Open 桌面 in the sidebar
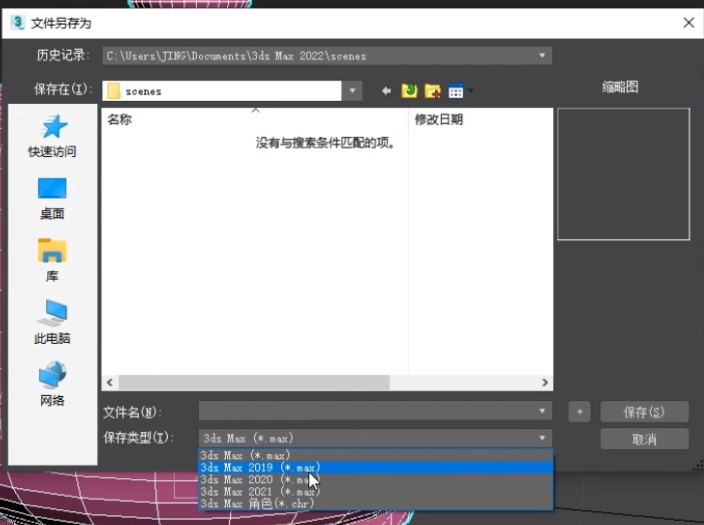The image size is (704, 525). click(52, 199)
